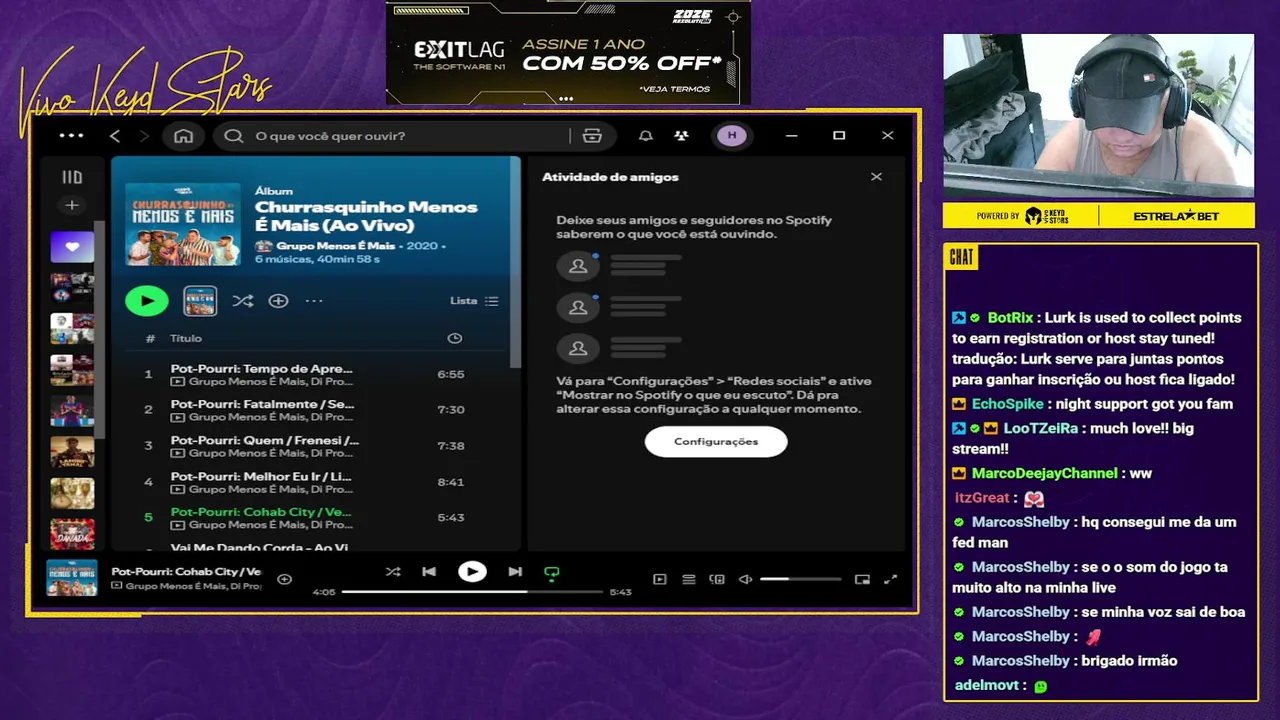Click the duration clock column header
The image size is (1280, 720).
454,338
